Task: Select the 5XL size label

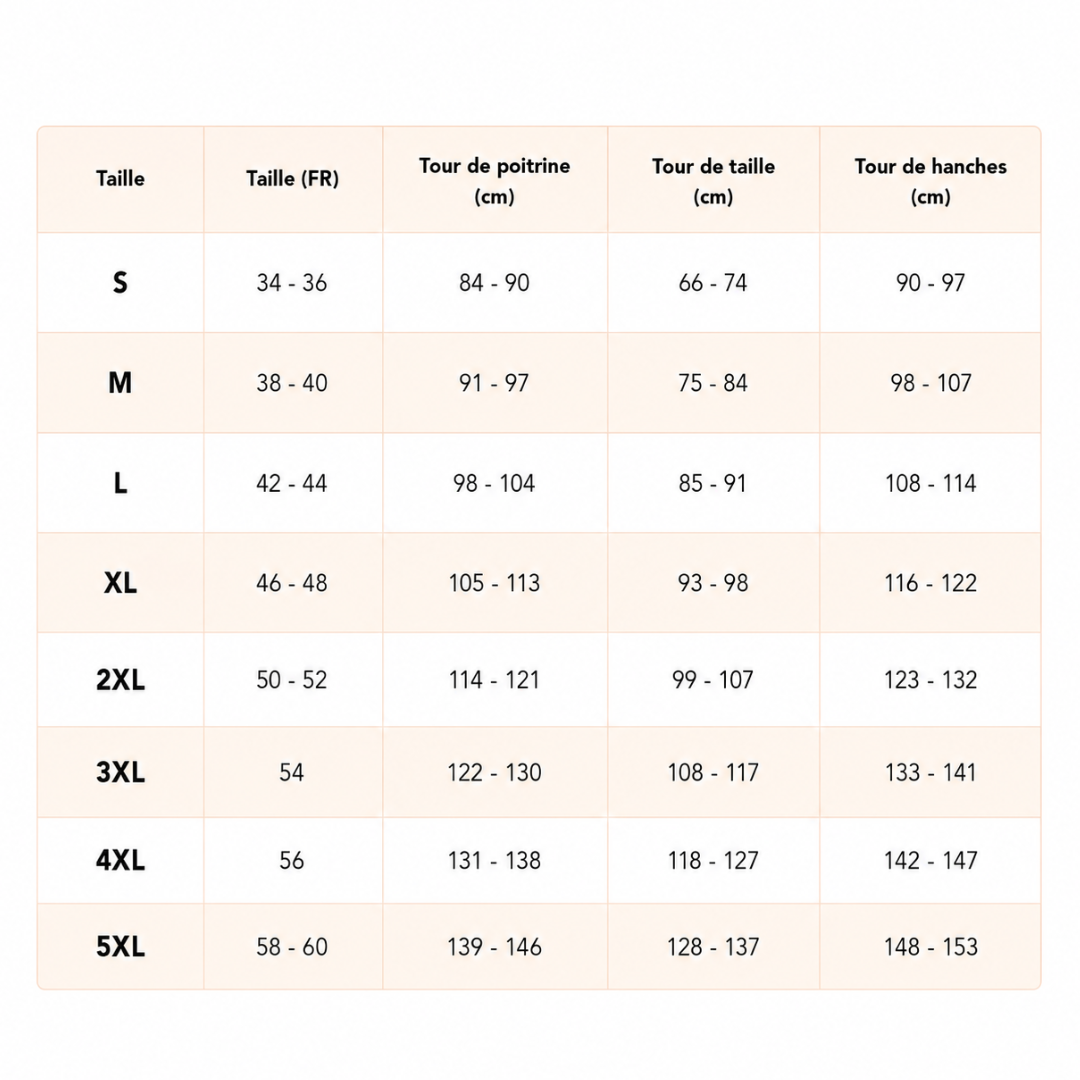Action: (x=121, y=946)
